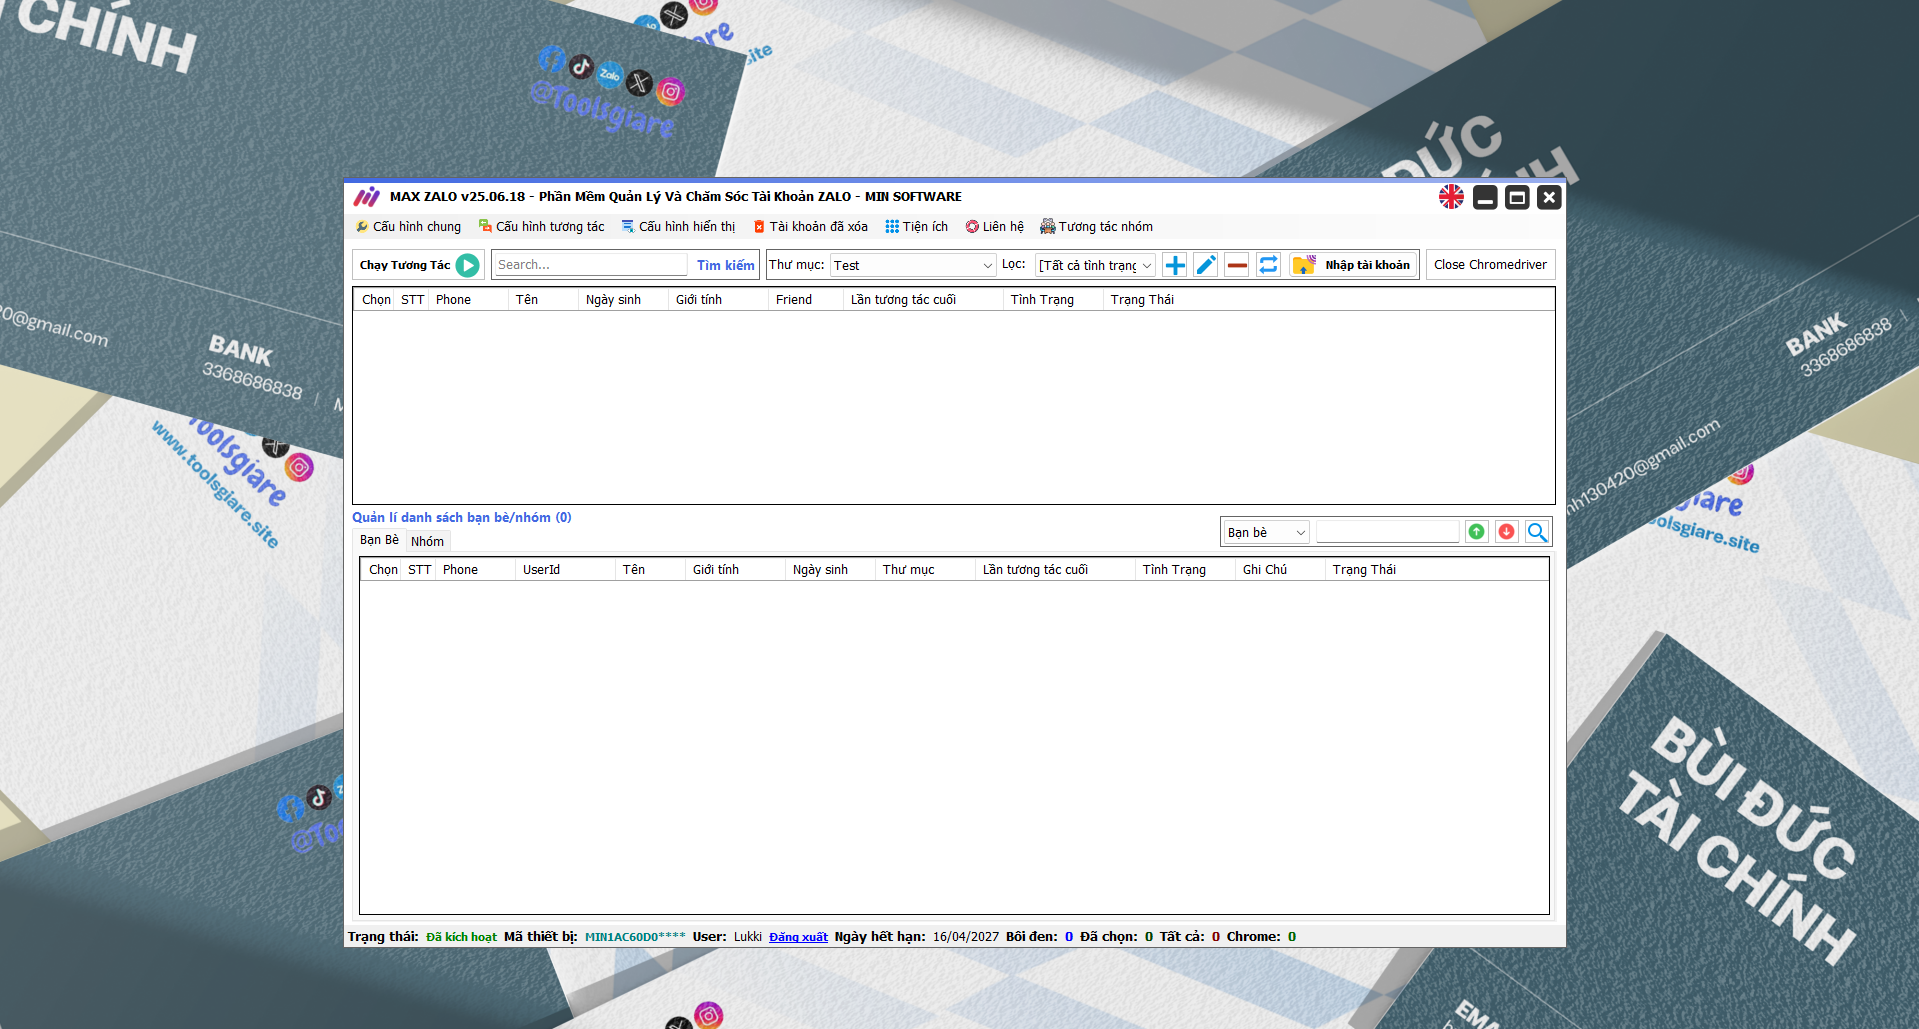Screen dimensions: 1919x1029
Task: Click the MAX ZALO app logo icon
Action: point(367,197)
